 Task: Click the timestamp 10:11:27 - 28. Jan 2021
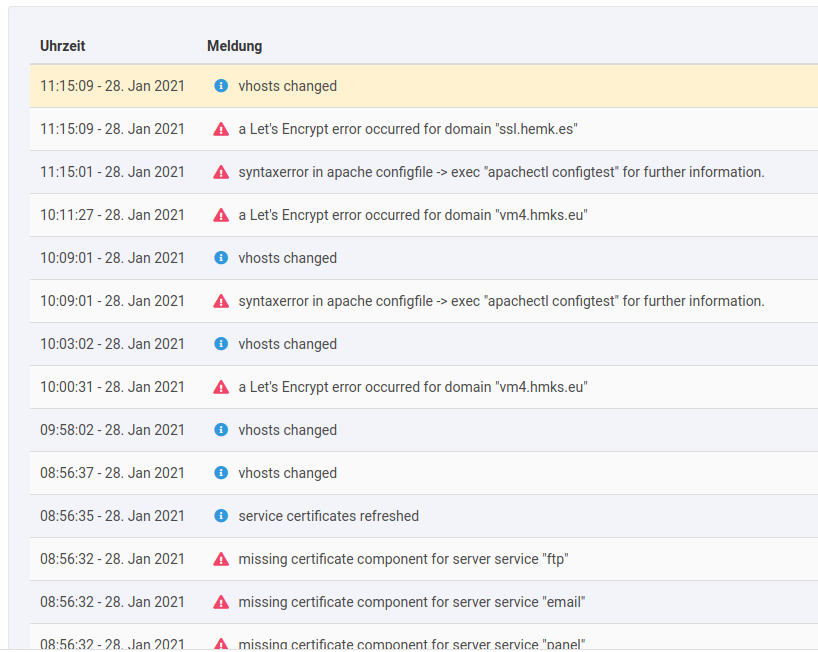tap(112, 215)
